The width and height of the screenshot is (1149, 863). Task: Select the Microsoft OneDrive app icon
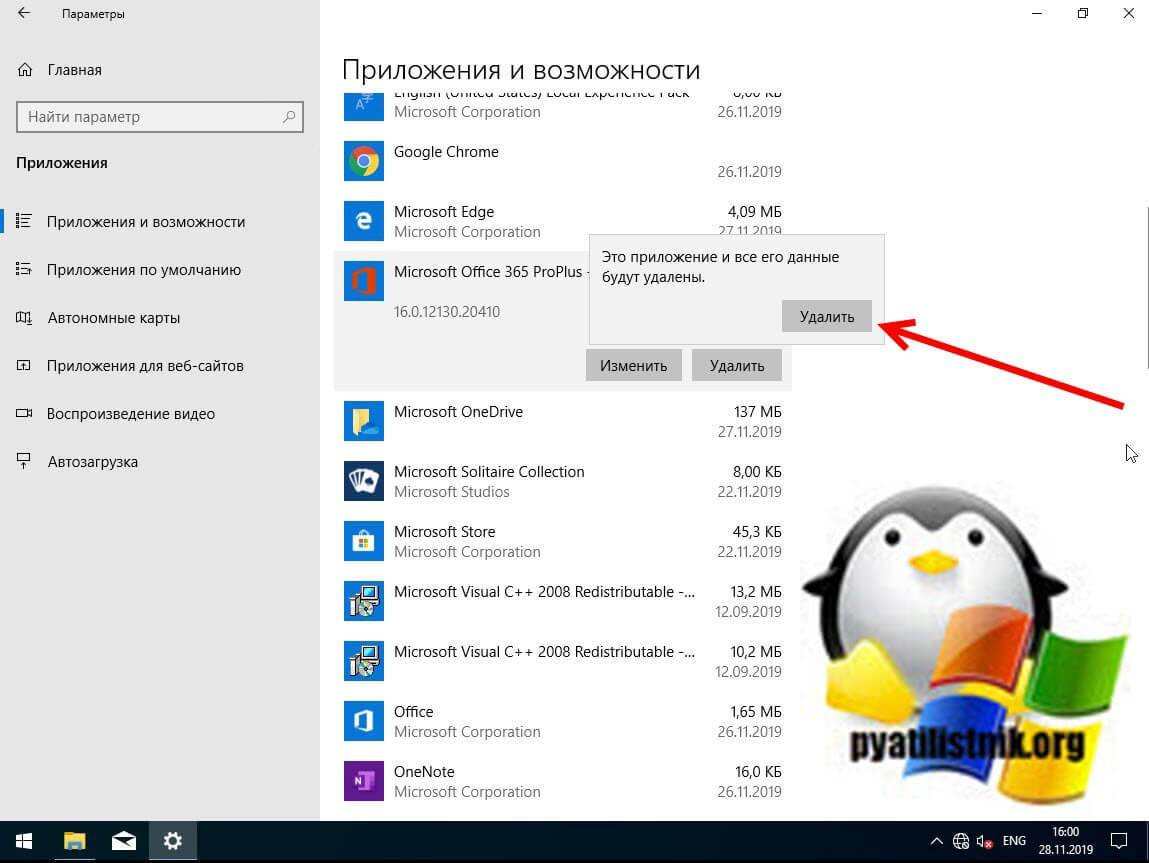(363, 421)
